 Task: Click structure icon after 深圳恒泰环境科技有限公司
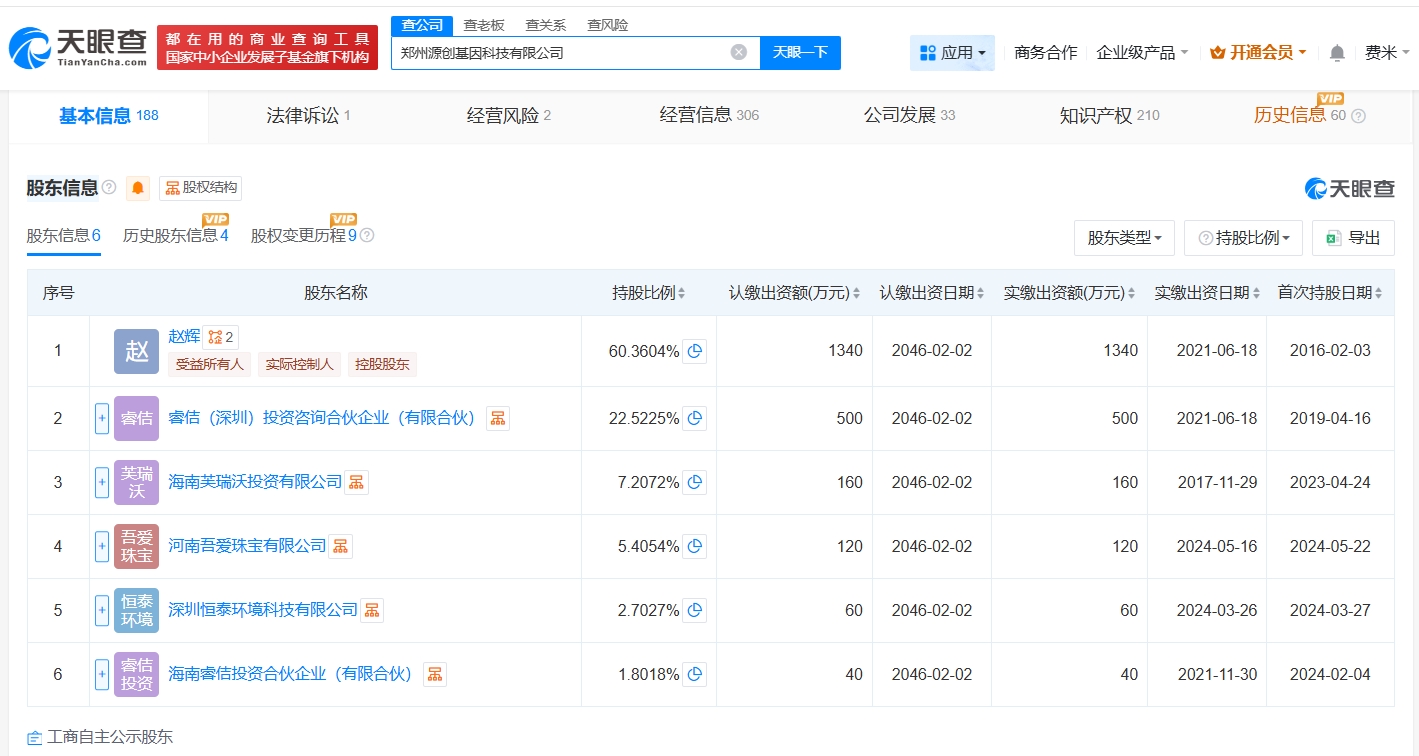372,610
